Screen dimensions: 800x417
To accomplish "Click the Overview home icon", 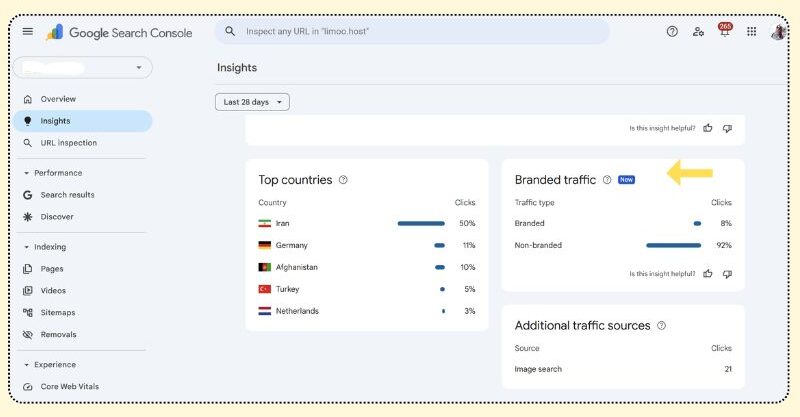I will click(x=28, y=99).
